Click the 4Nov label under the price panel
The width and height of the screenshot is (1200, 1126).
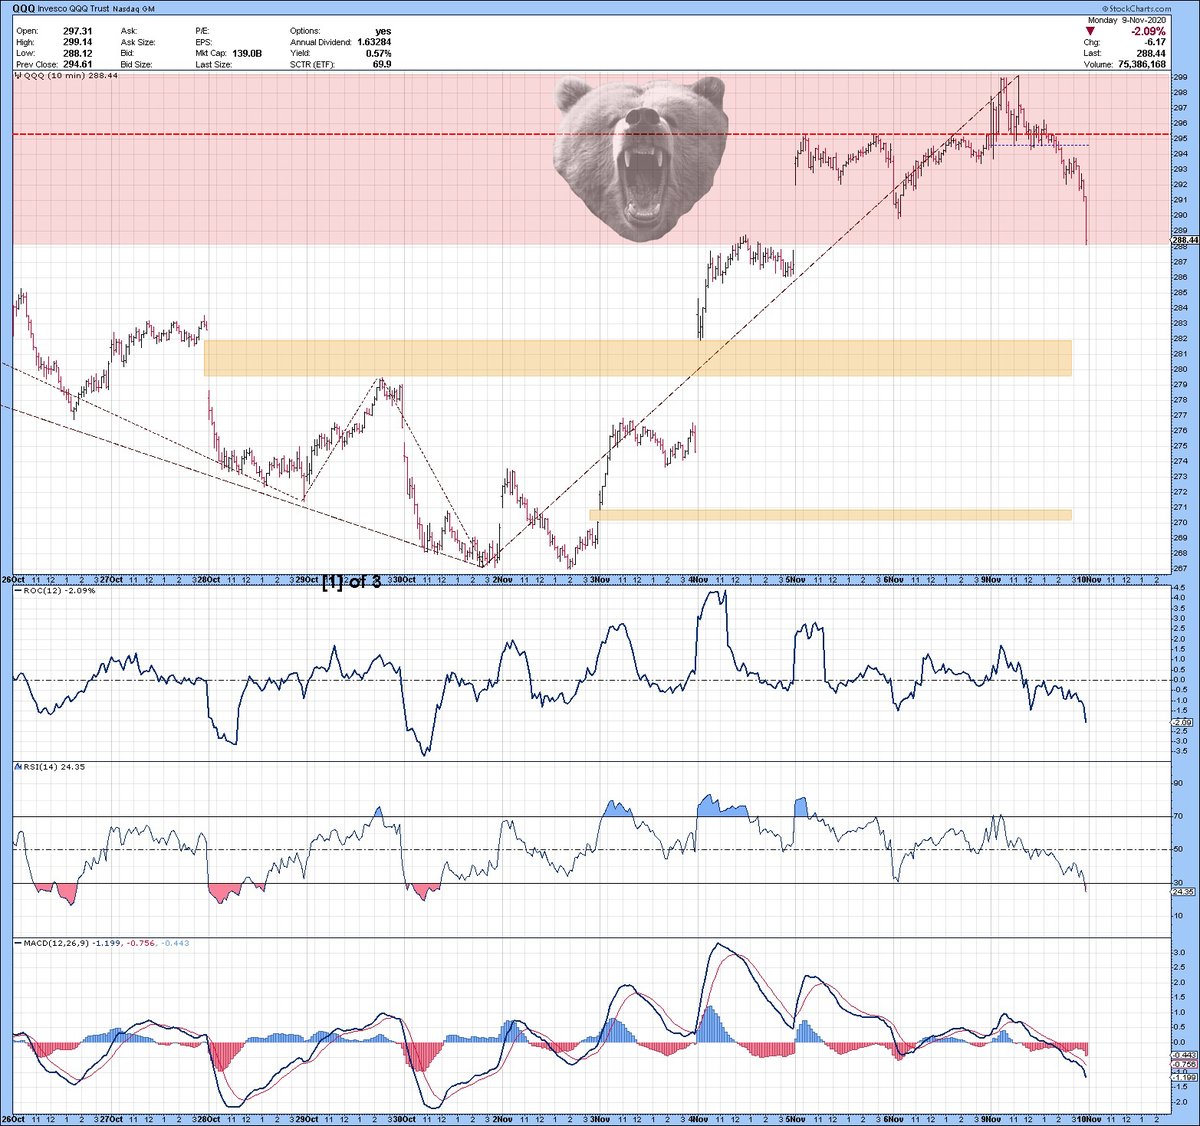coord(698,579)
